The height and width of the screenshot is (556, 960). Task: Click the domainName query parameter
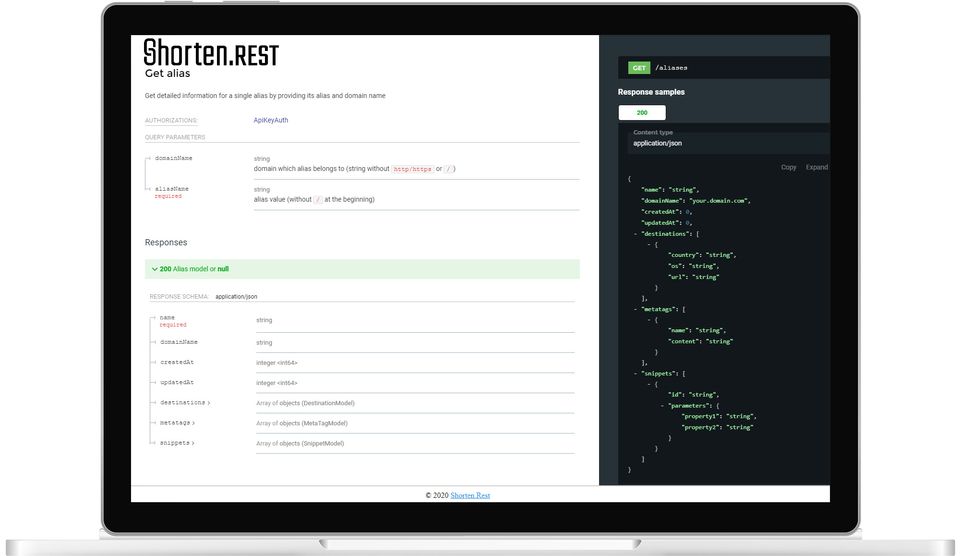[173, 158]
